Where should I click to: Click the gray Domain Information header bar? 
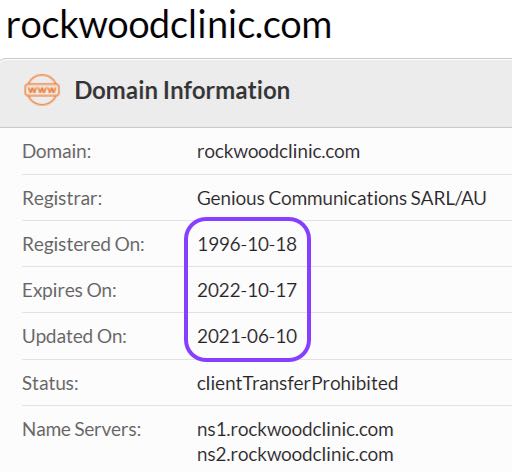pyautogui.click(x=256, y=93)
